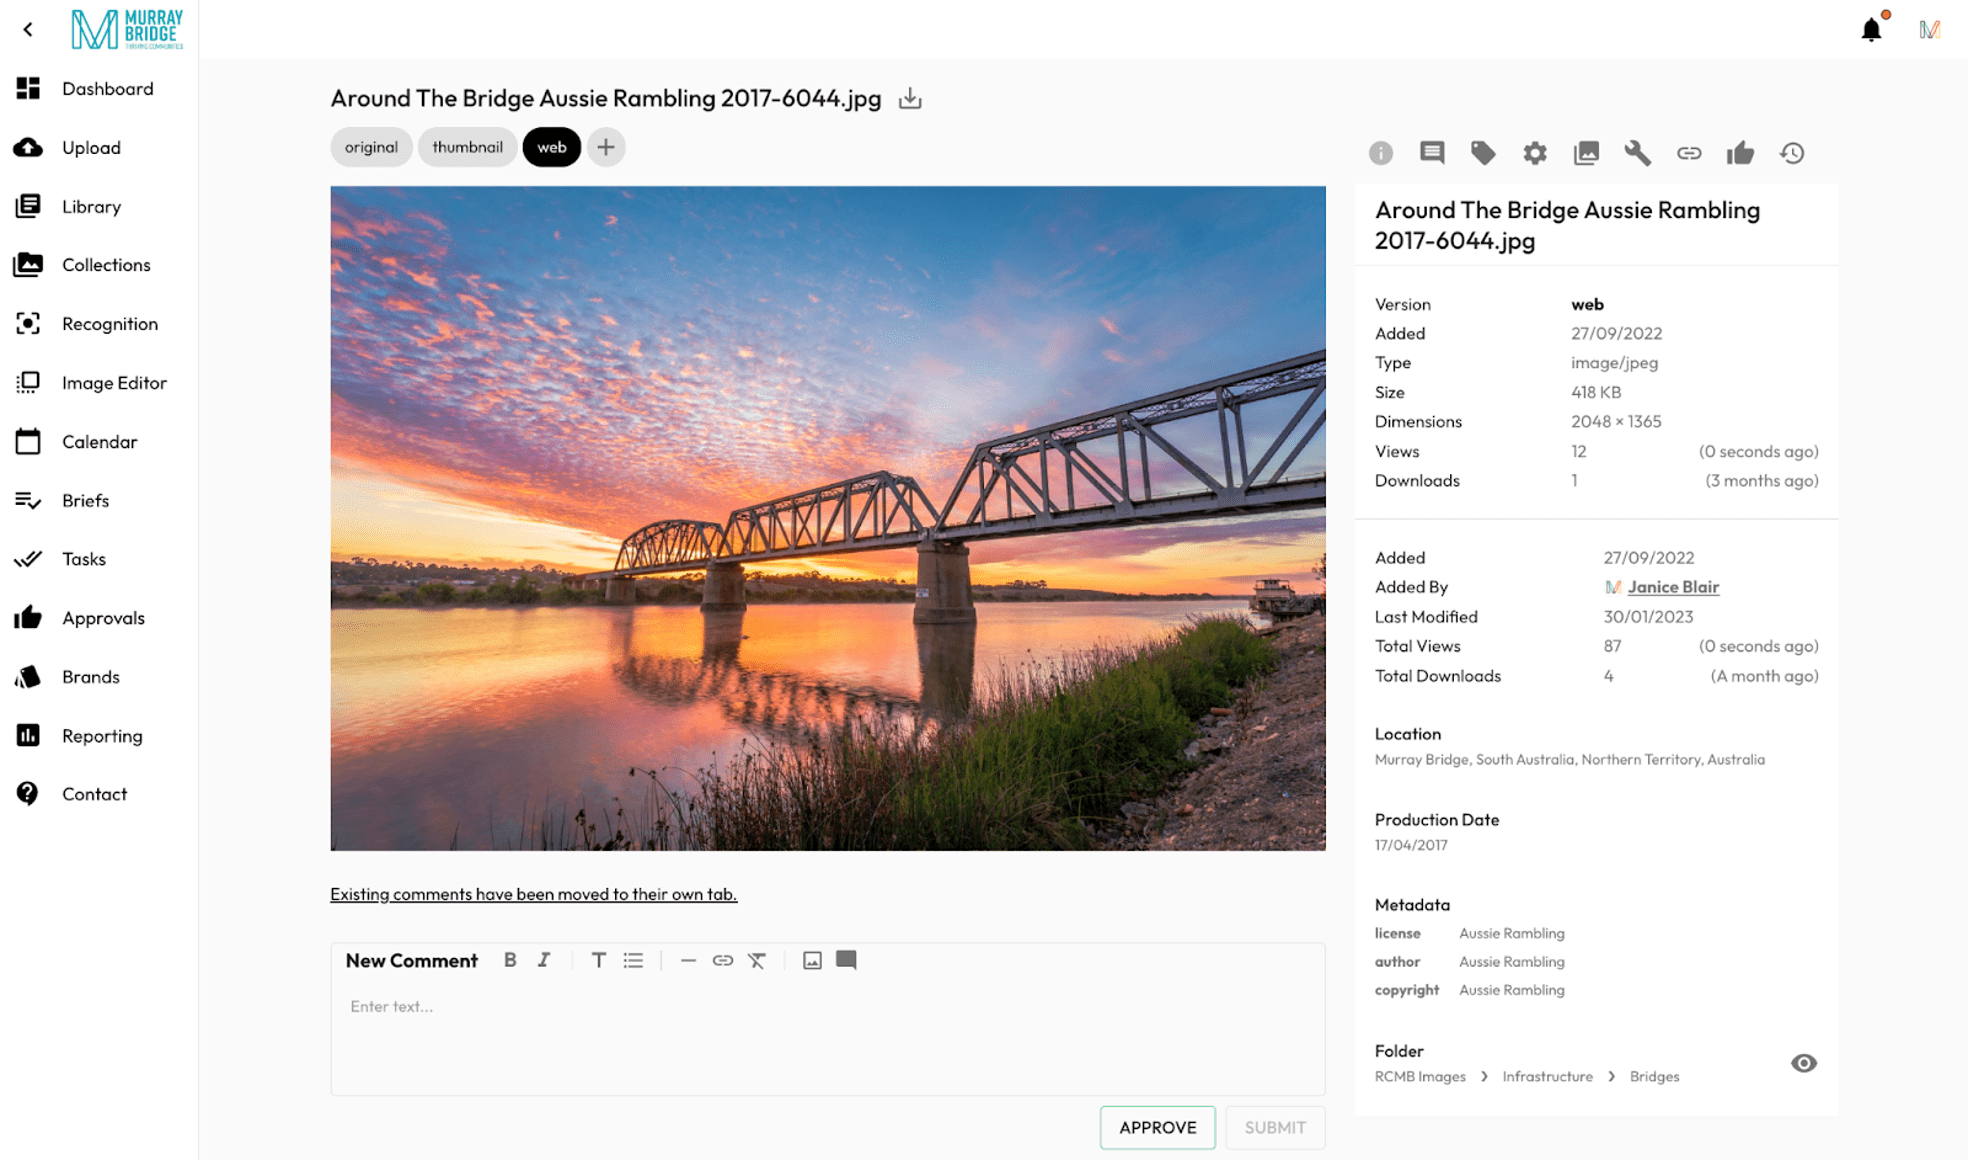Image resolution: width=1968 pixels, height=1160 pixels.
Task: Click the dimensions value 2048 × 1365
Action: tap(1616, 422)
